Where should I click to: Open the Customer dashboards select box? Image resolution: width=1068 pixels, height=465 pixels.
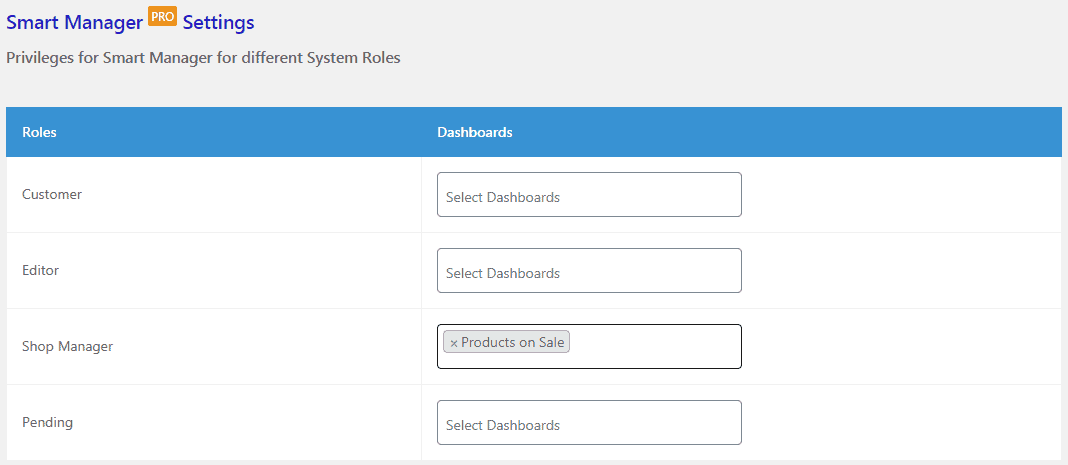[x=589, y=195]
